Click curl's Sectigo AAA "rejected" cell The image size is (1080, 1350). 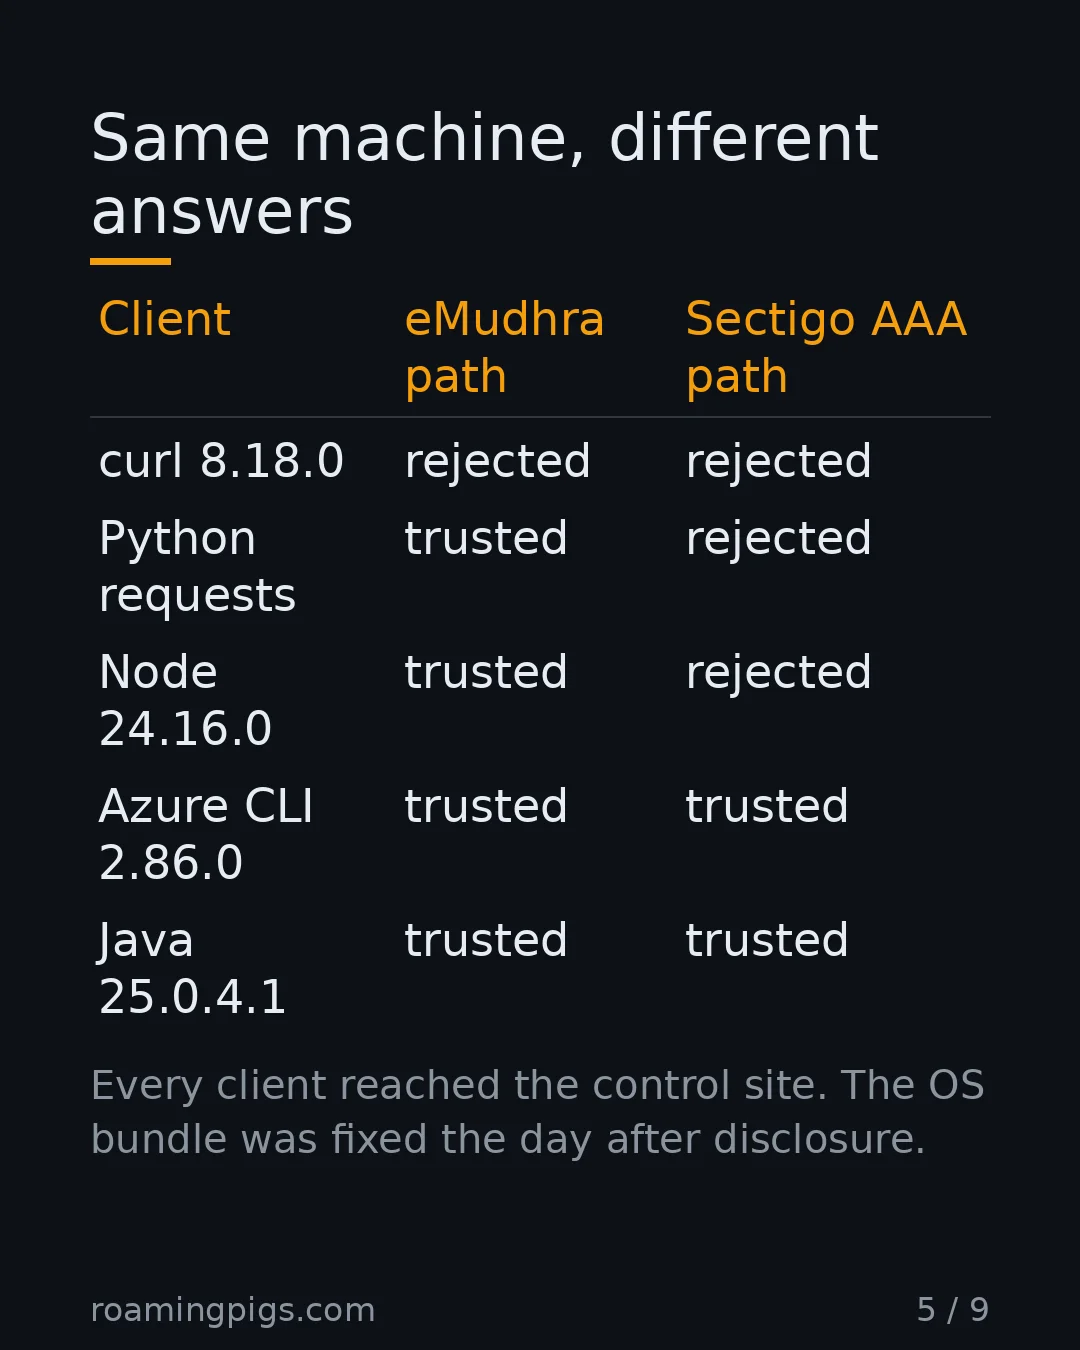pyautogui.click(x=779, y=463)
